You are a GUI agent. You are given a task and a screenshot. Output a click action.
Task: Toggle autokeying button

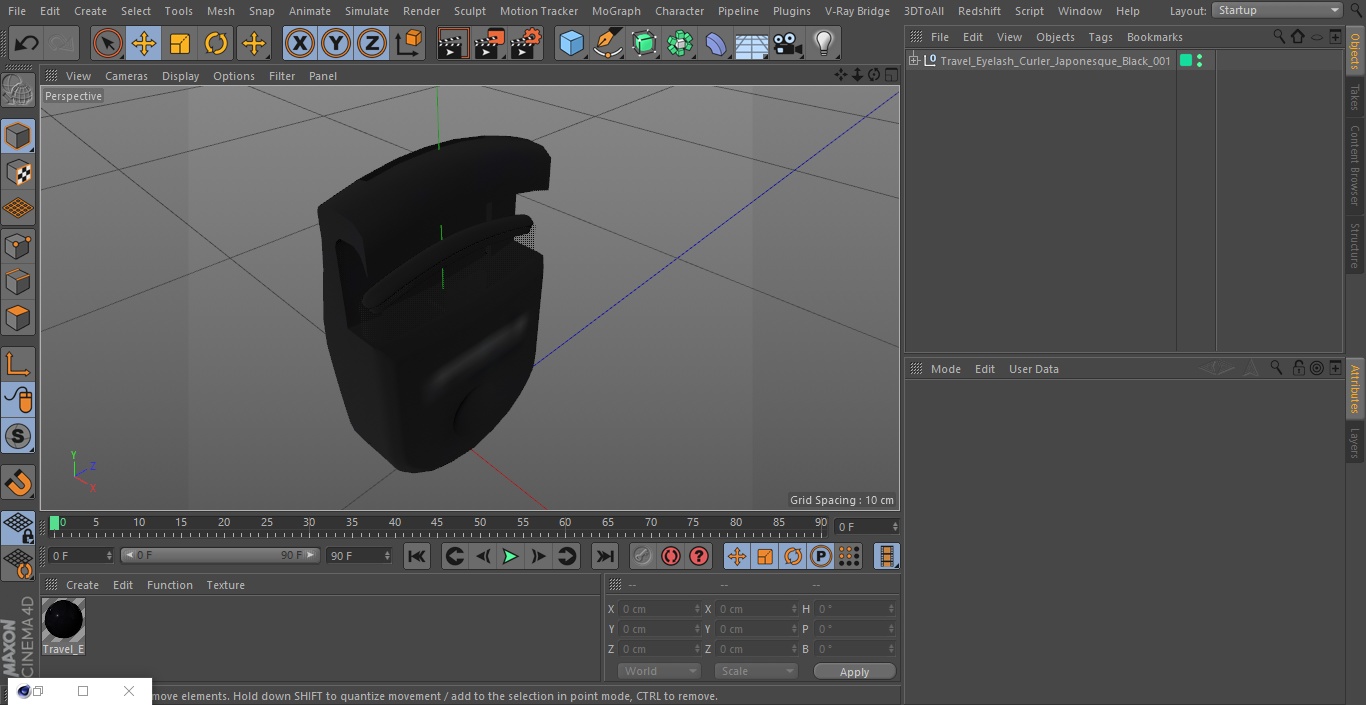(671, 556)
